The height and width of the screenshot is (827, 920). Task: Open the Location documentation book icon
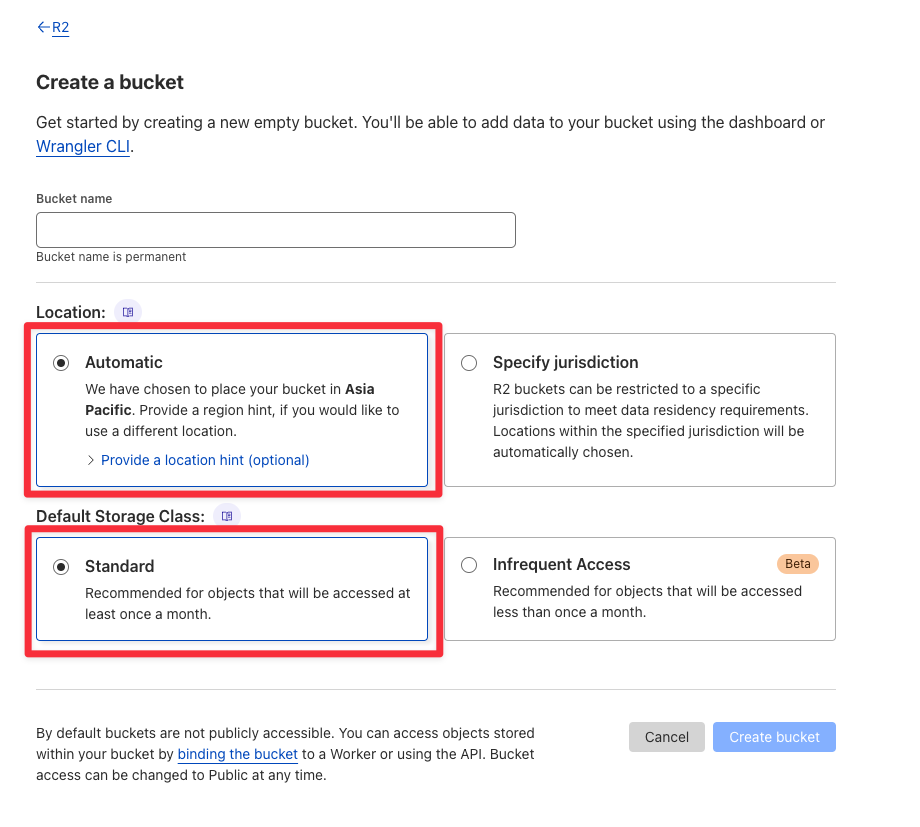tap(128, 312)
